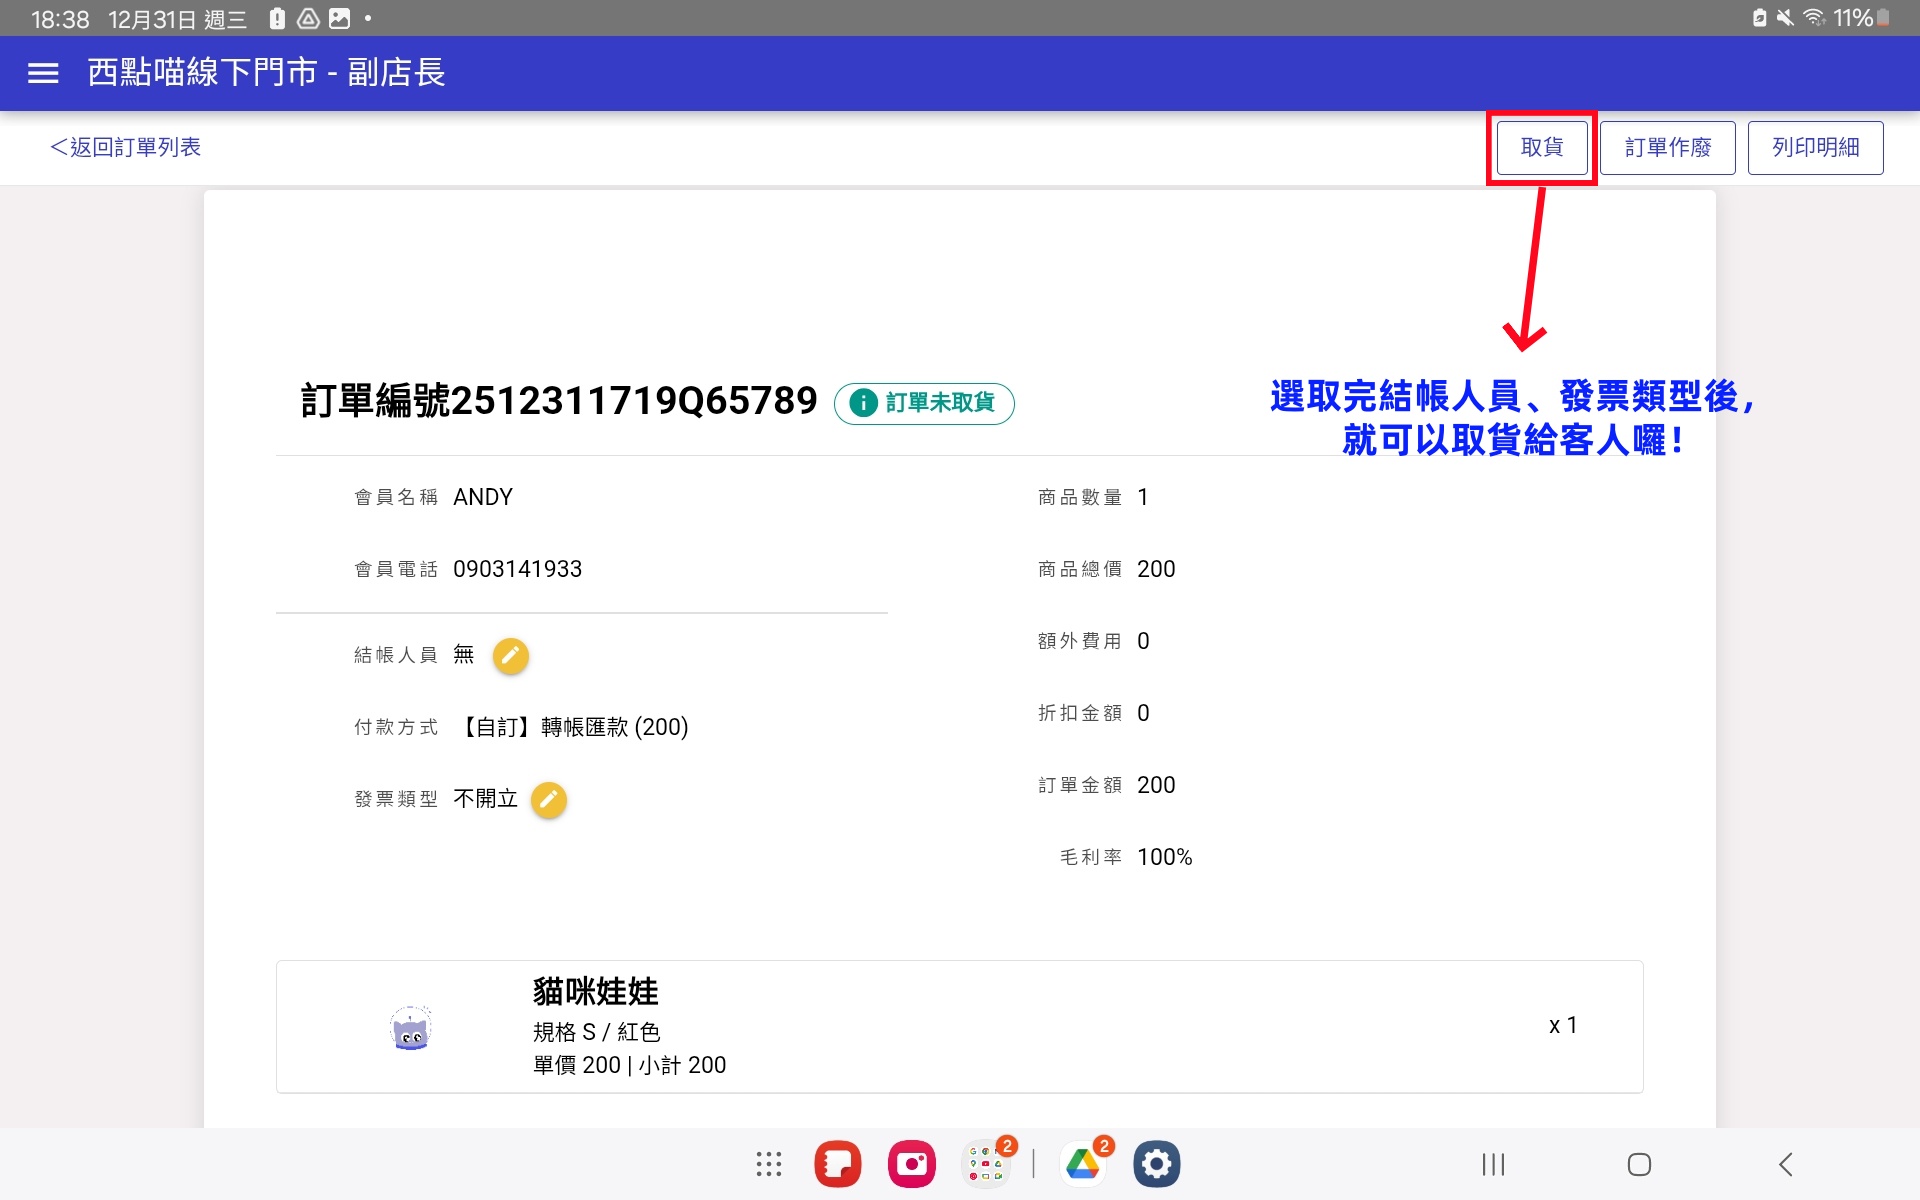Select the product name 貓咪娃娃
1920x1200 pixels.
(x=595, y=991)
